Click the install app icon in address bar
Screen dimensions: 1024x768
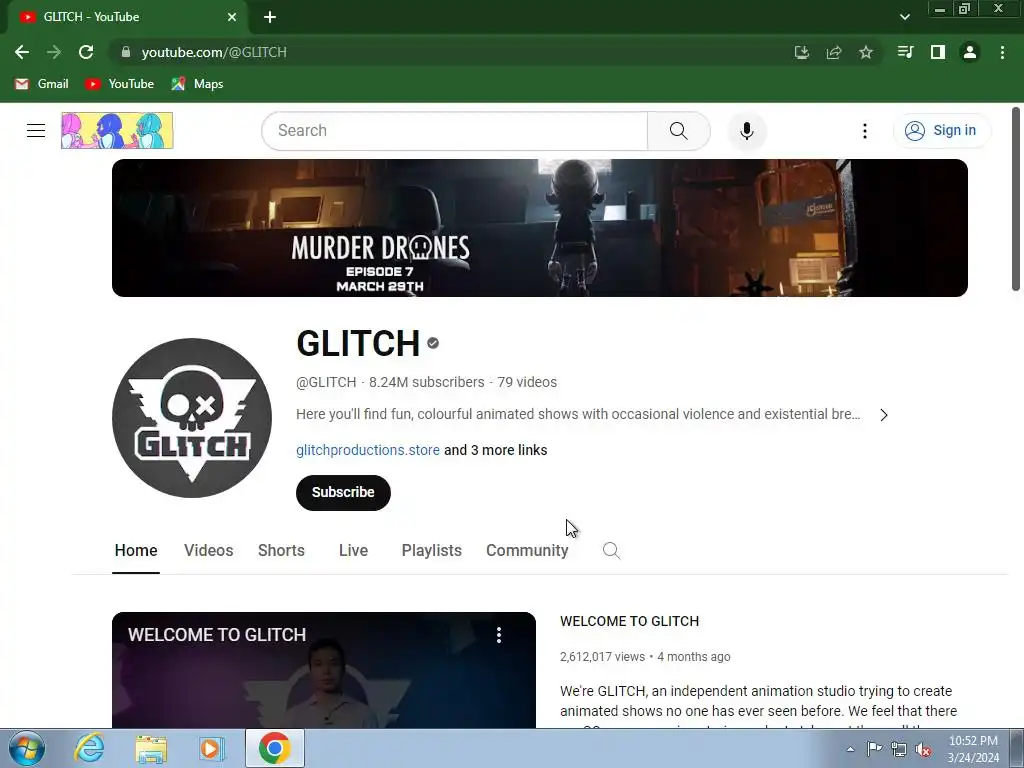[802, 52]
